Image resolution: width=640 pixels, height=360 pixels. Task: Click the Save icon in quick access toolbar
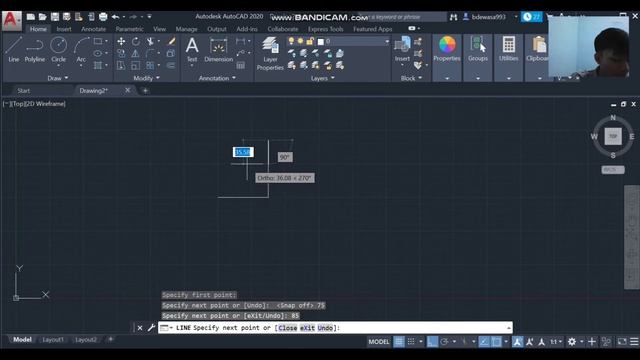tap(55, 17)
